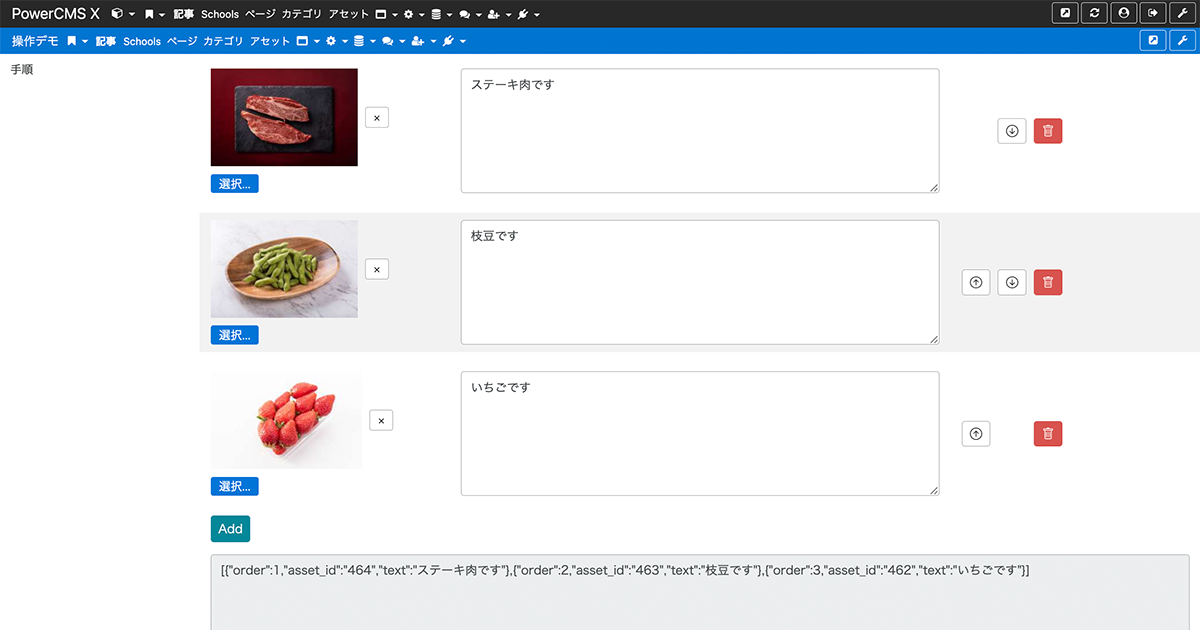Move the 枝豆です row down
Image resolution: width=1200 pixels, height=630 pixels.
tap(1012, 282)
